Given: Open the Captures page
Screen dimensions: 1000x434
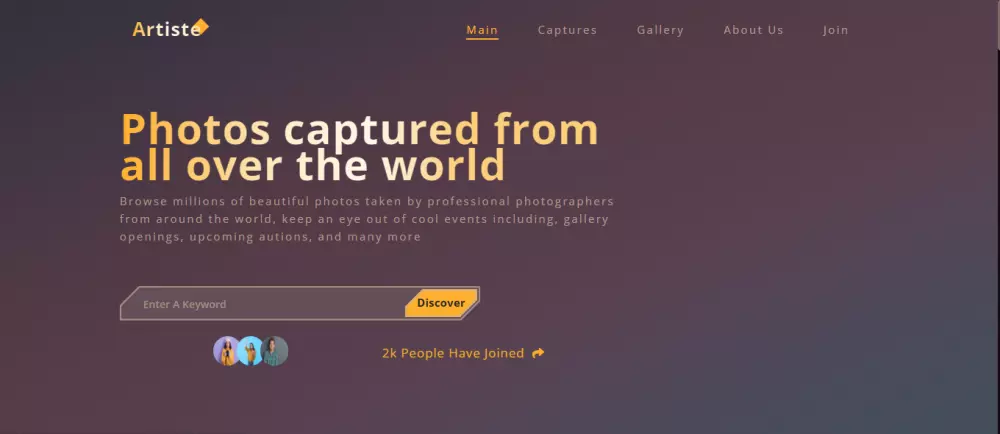Looking at the screenshot, I should (567, 30).
